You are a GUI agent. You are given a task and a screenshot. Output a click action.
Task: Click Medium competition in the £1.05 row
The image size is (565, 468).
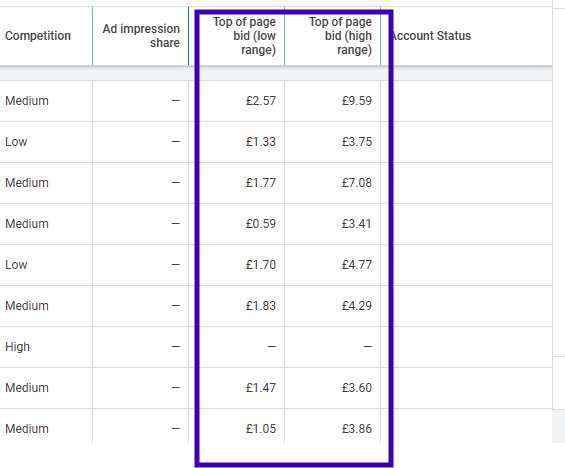click(x=27, y=429)
